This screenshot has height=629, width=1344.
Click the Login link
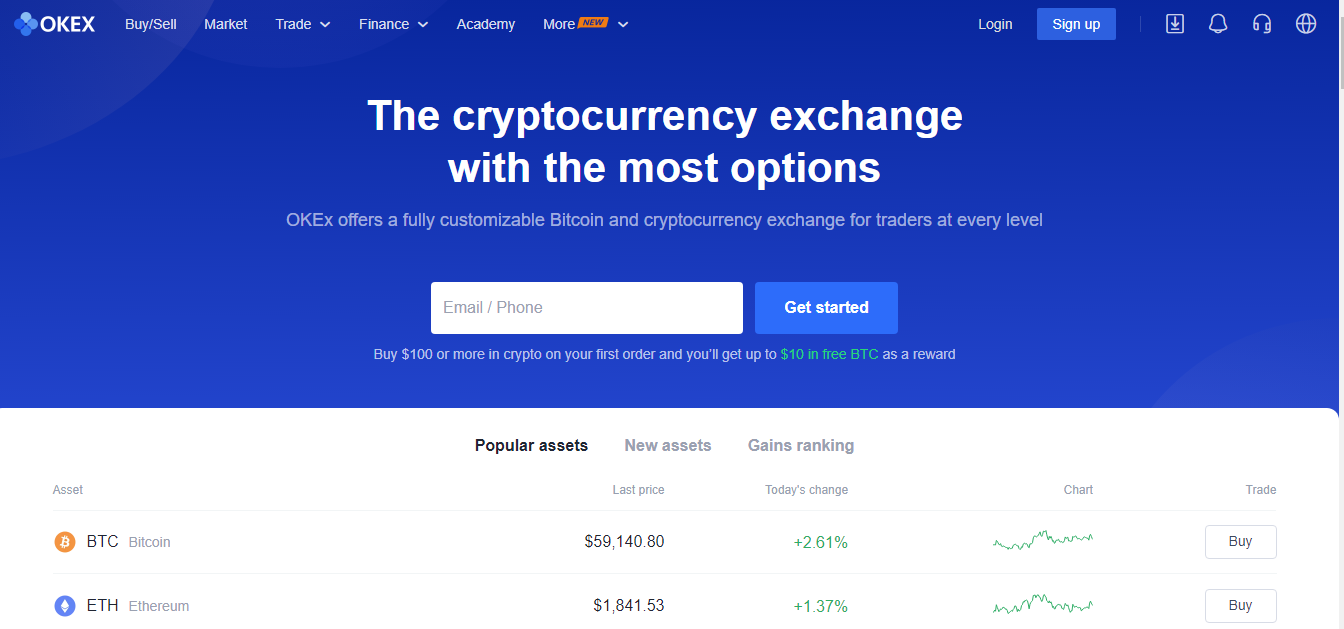point(995,24)
